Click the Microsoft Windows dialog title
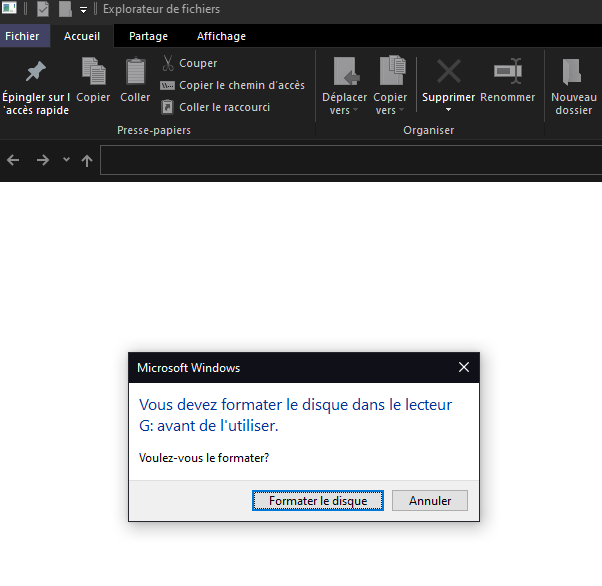Viewport: 602px width, 586px height. (189, 368)
